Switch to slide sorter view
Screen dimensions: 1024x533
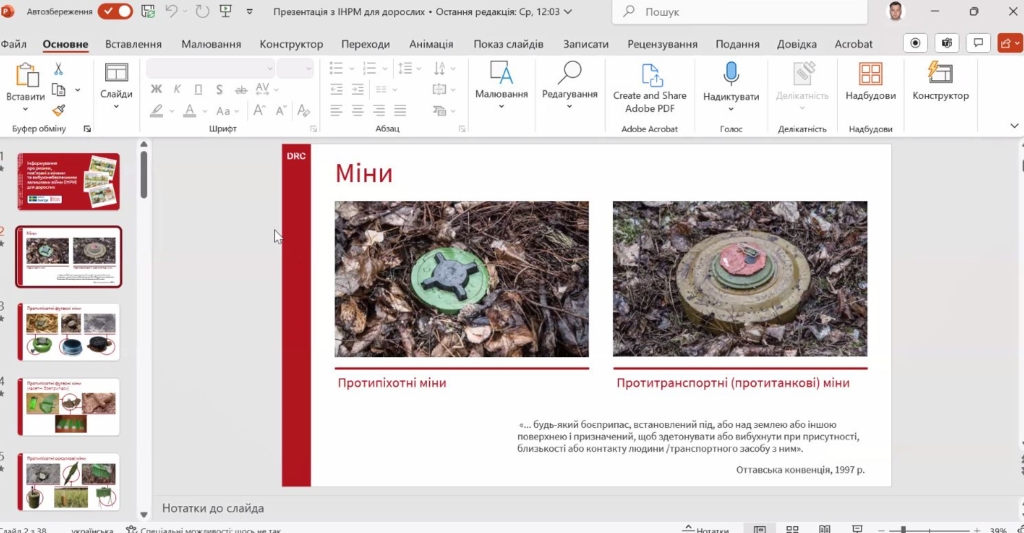tap(792, 529)
